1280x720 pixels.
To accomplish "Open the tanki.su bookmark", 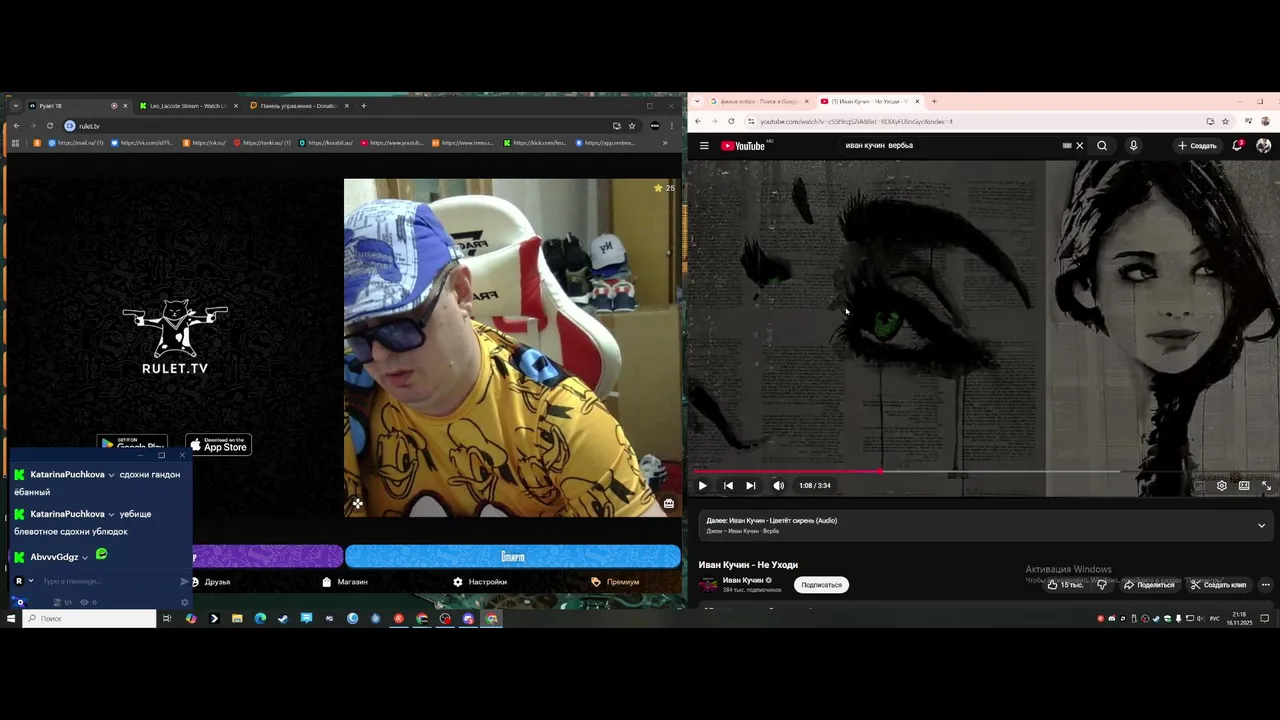I will 263,143.
